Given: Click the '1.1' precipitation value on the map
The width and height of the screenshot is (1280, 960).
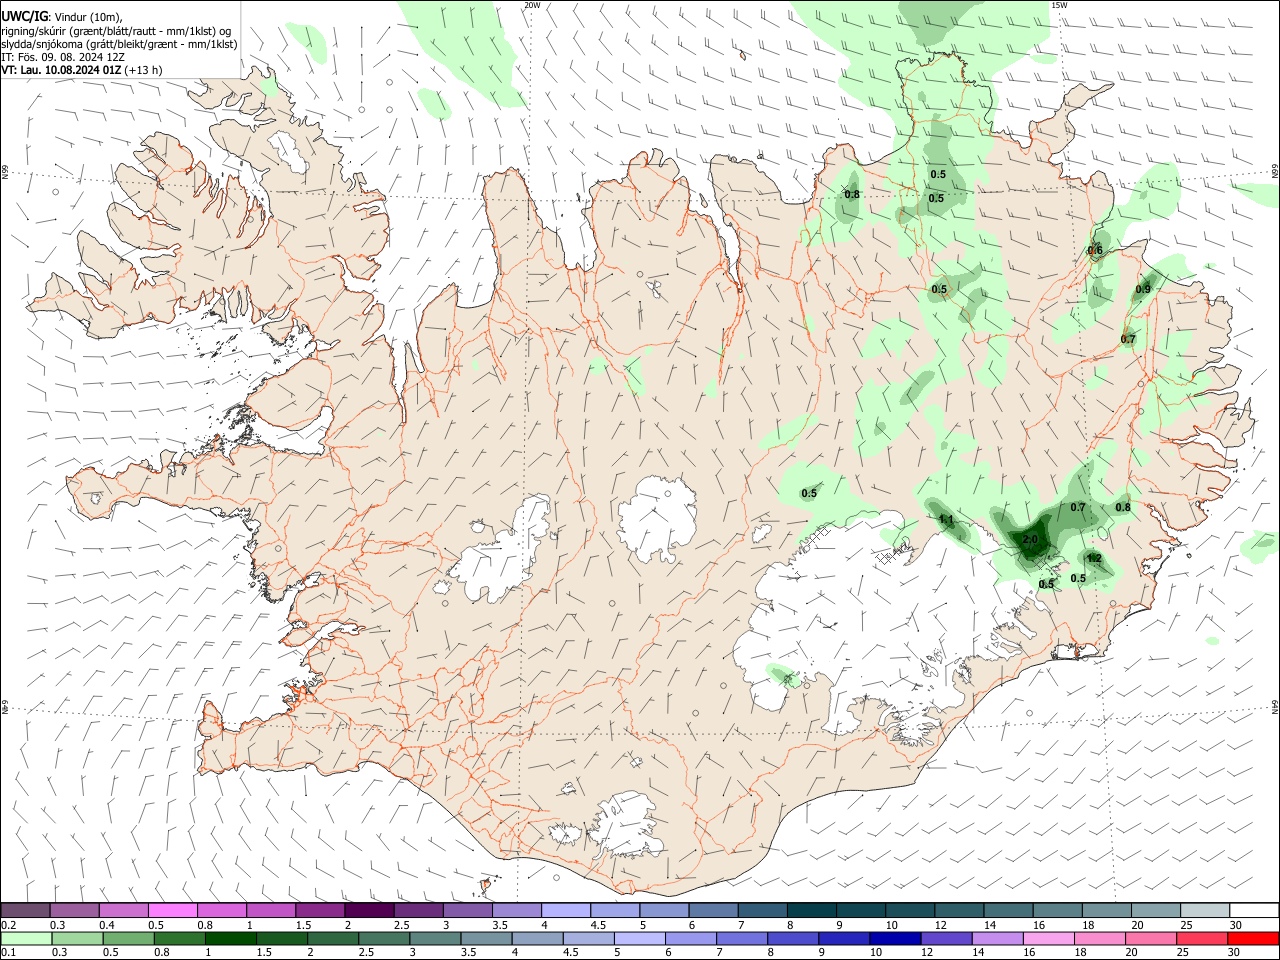Looking at the screenshot, I should (x=946, y=520).
